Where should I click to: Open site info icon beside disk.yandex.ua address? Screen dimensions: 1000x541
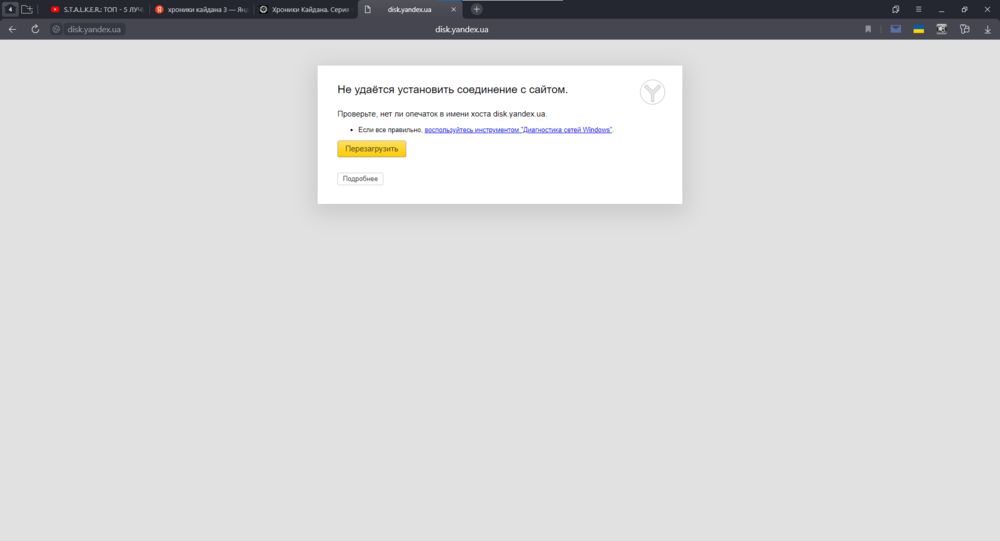pyautogui.click(x=56, y=29)
